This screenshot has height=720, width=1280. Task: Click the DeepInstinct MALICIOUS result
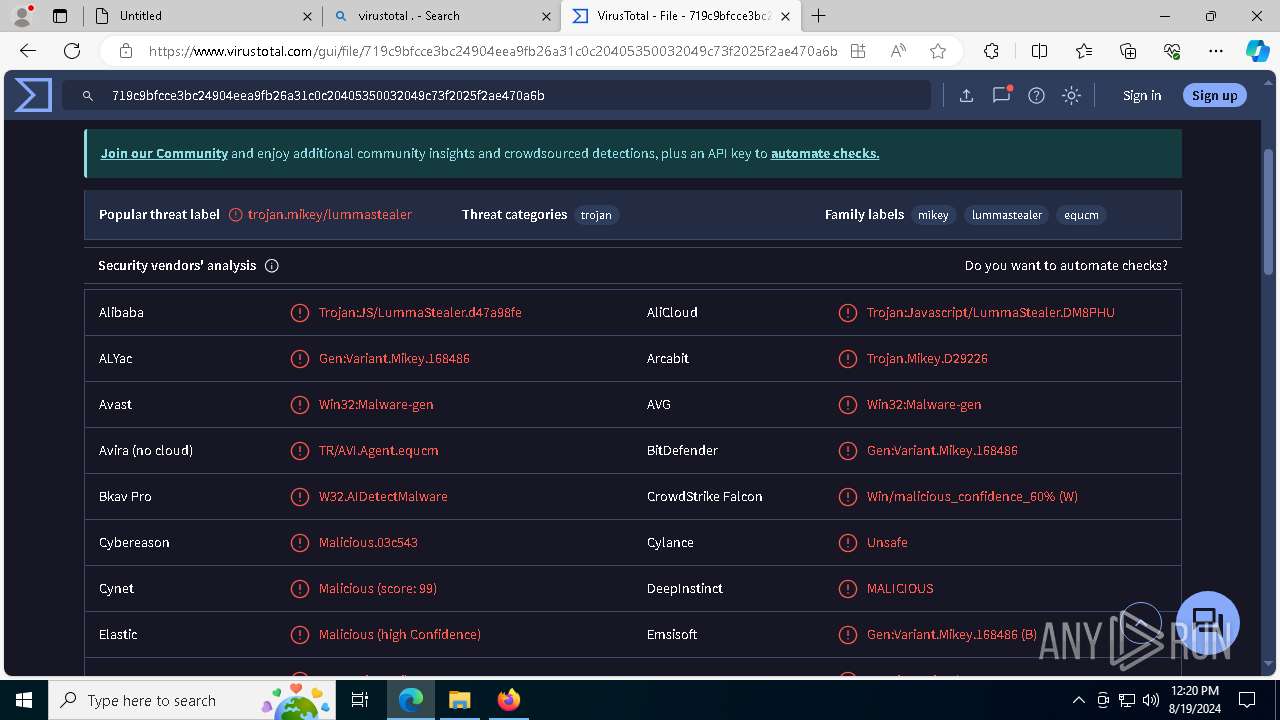point(900,589)
